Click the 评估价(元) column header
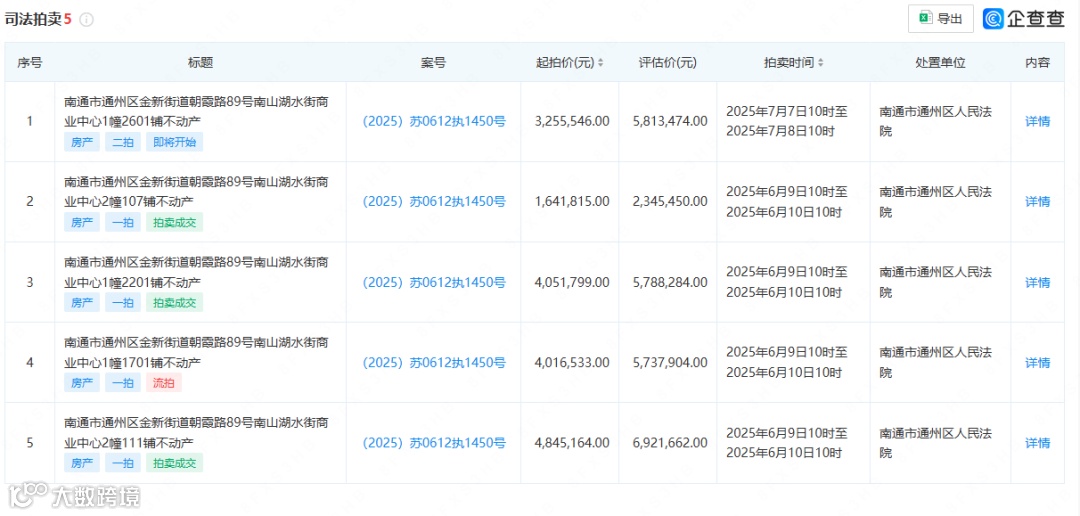Viewport: 1080px width, 516px height. 667,63
